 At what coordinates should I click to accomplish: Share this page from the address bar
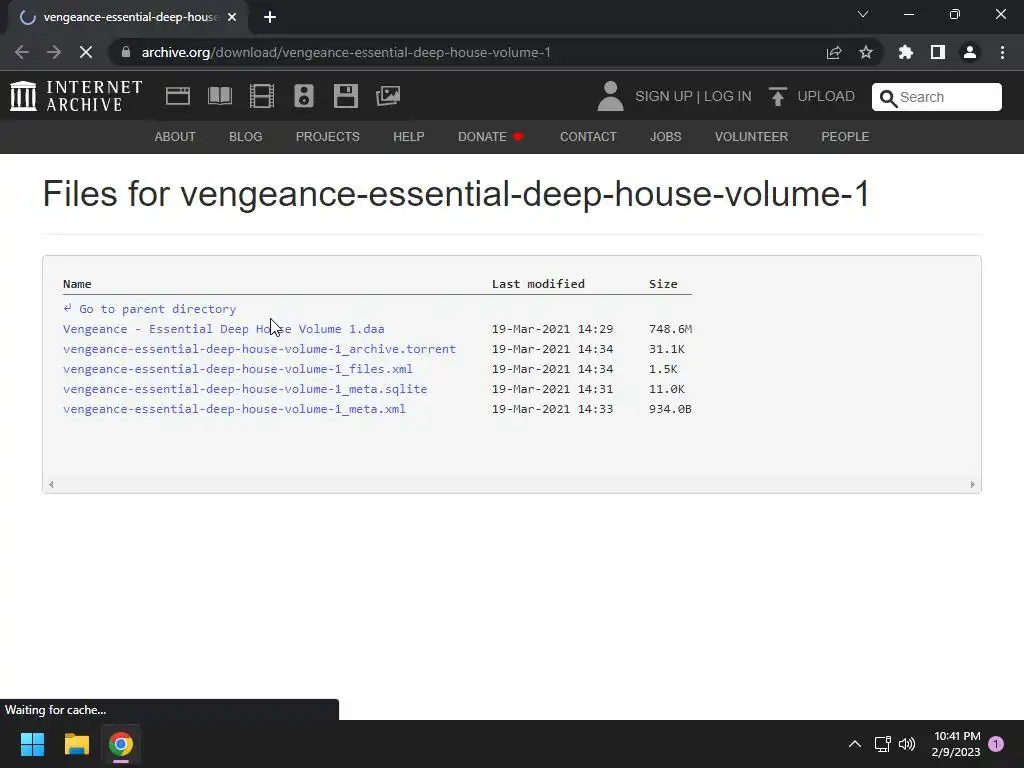(834, 52)
